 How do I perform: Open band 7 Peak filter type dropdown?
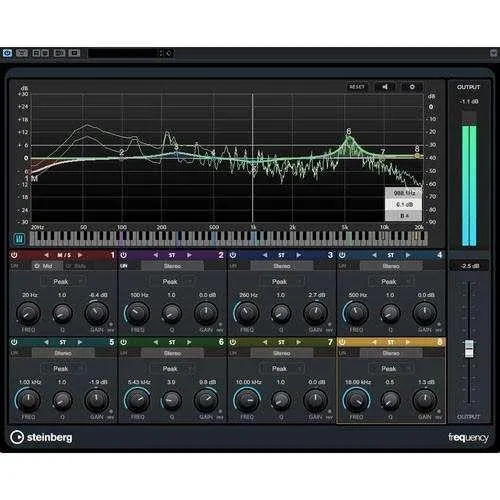pos(282,369)
